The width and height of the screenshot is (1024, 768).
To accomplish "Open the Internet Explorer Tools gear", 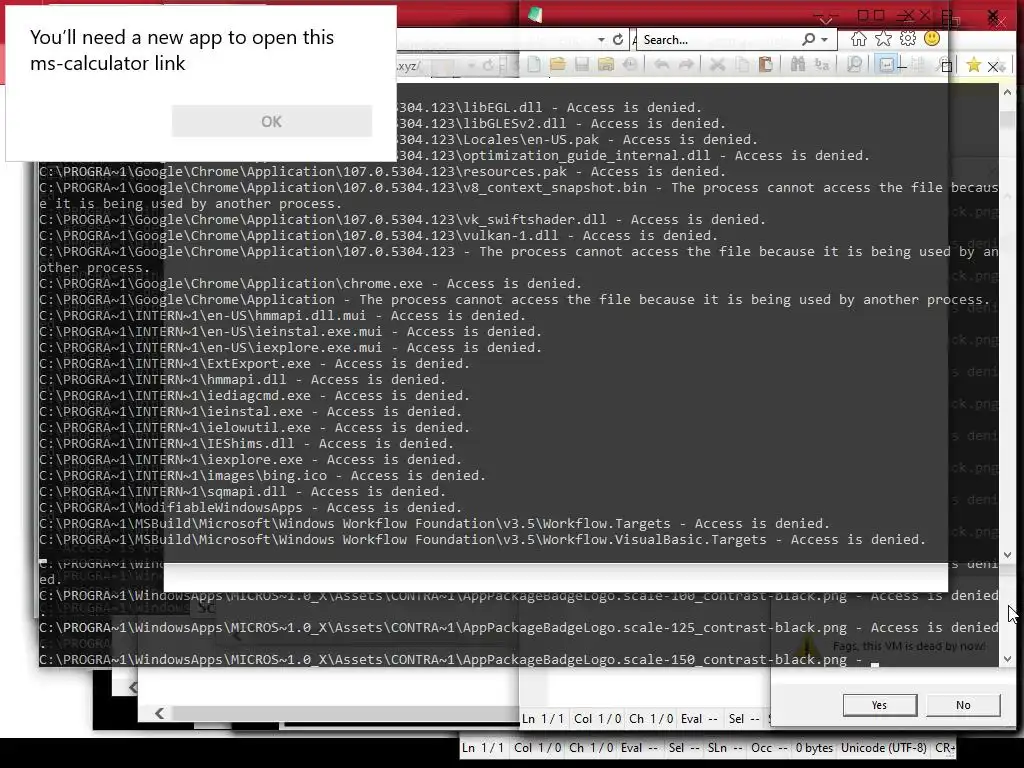I will pyautogui.click(x=908, y=39).
